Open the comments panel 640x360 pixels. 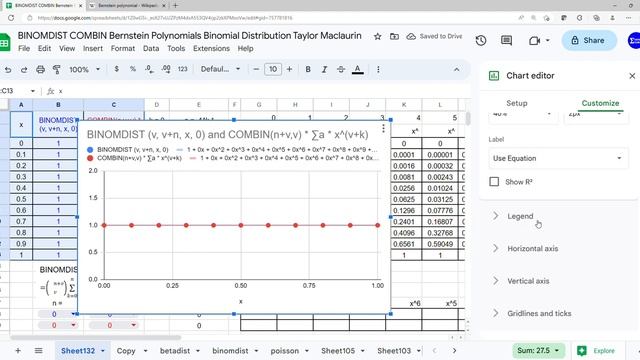507,40
